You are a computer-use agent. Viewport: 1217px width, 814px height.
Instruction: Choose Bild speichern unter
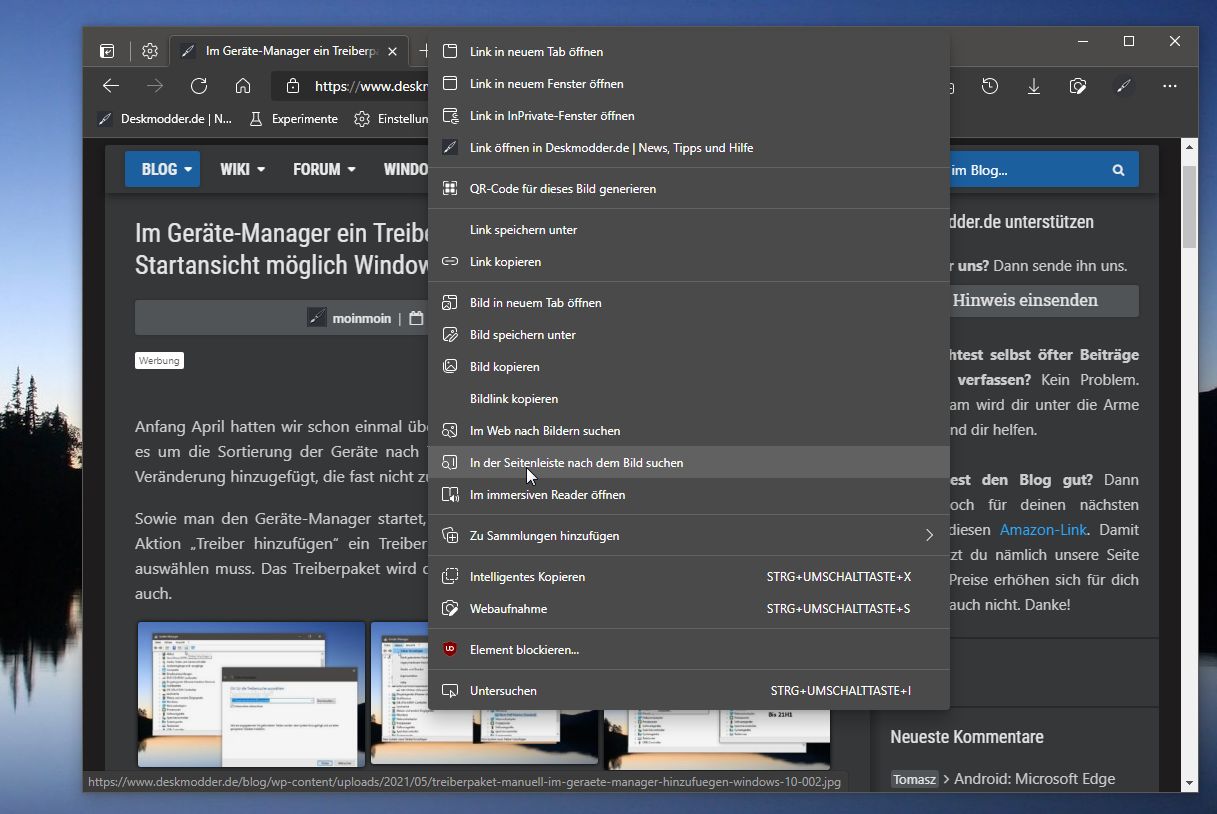pos(688,335)
